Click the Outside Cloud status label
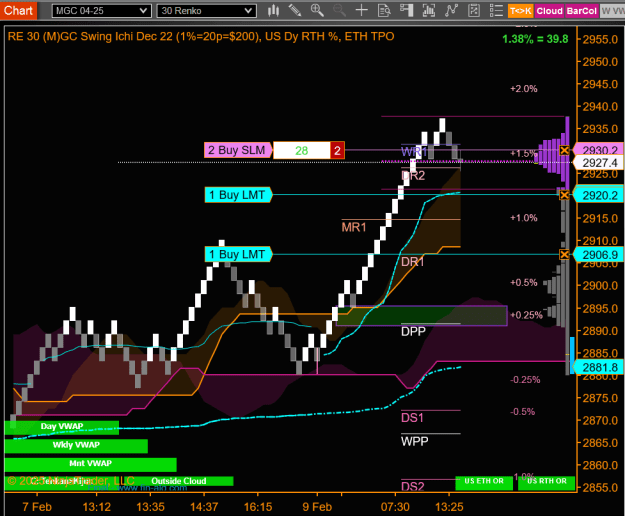 coord(179,481)
